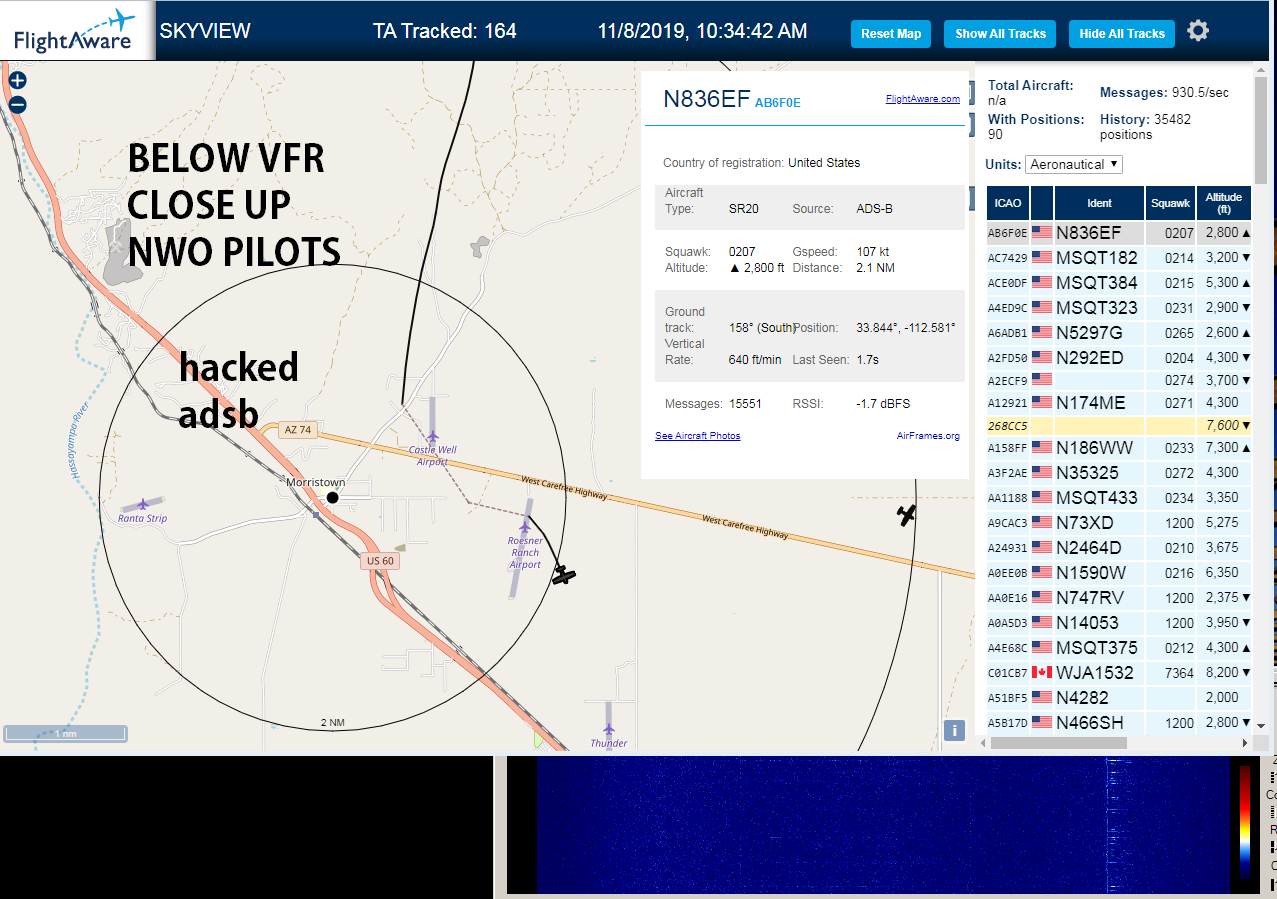
Task: Click the US 60 highway shield
Action: click(379, 561)
